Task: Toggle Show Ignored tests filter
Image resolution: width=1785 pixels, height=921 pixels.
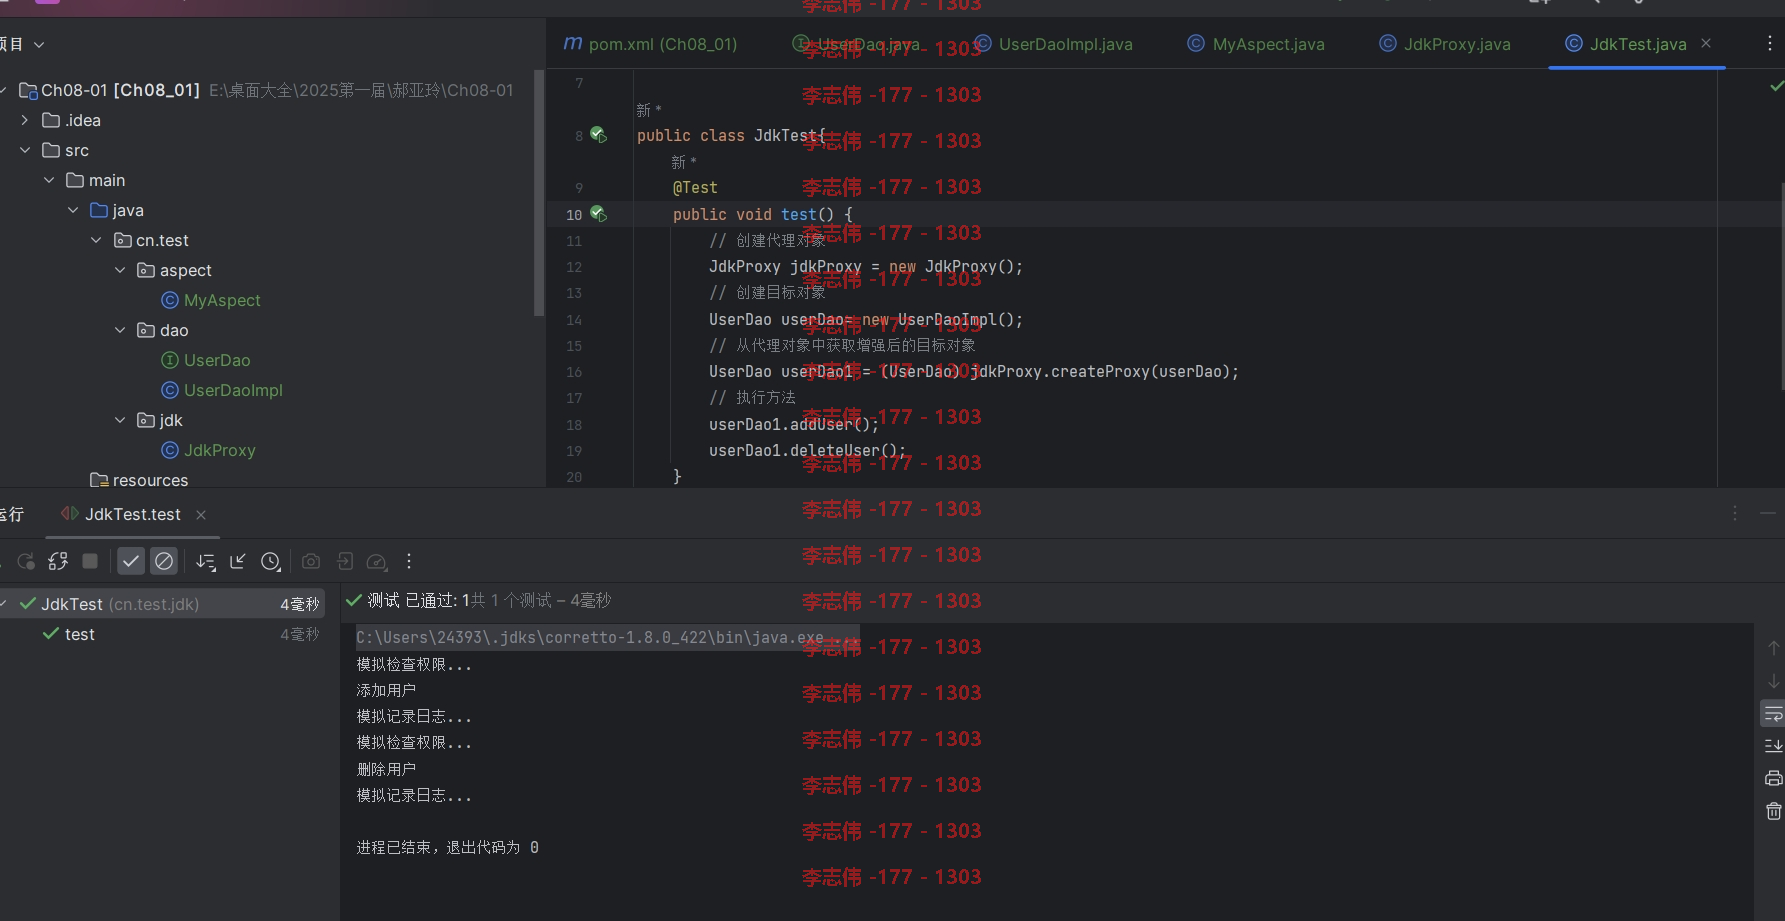Action: click(x=164, y=561)
